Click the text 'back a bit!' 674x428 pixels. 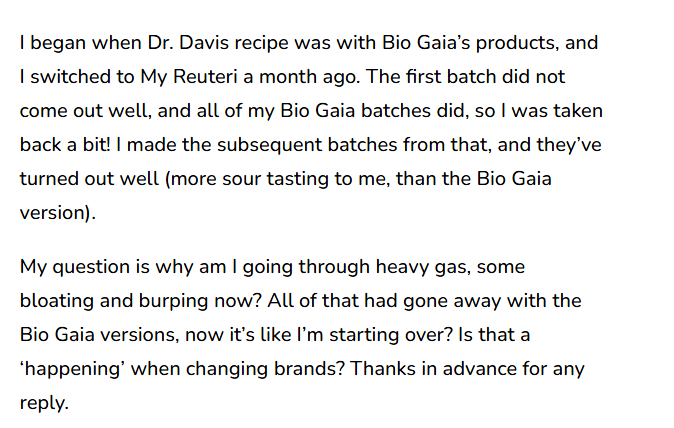[65, 145]
